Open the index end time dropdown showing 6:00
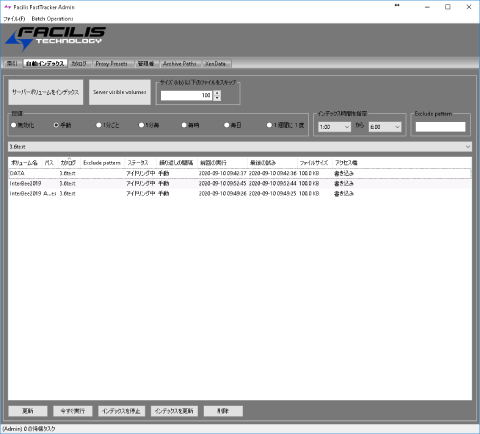The height and width of the screenshot is (434, 480). tap(385, 127)
